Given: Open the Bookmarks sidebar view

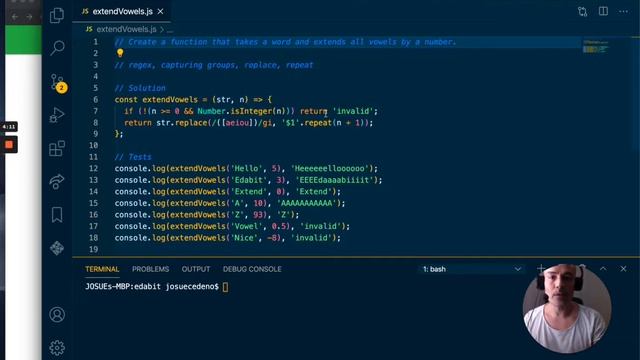Looking at the screenshot, I should click(57, 215).
